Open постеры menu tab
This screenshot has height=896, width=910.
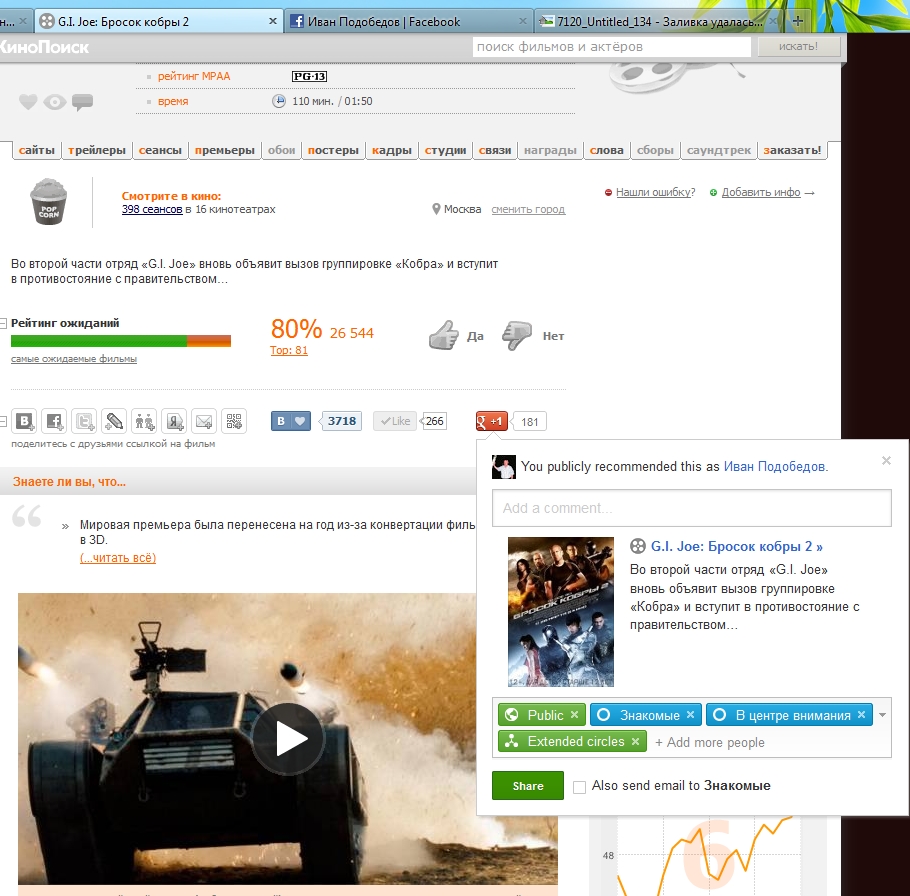point(333,150)
